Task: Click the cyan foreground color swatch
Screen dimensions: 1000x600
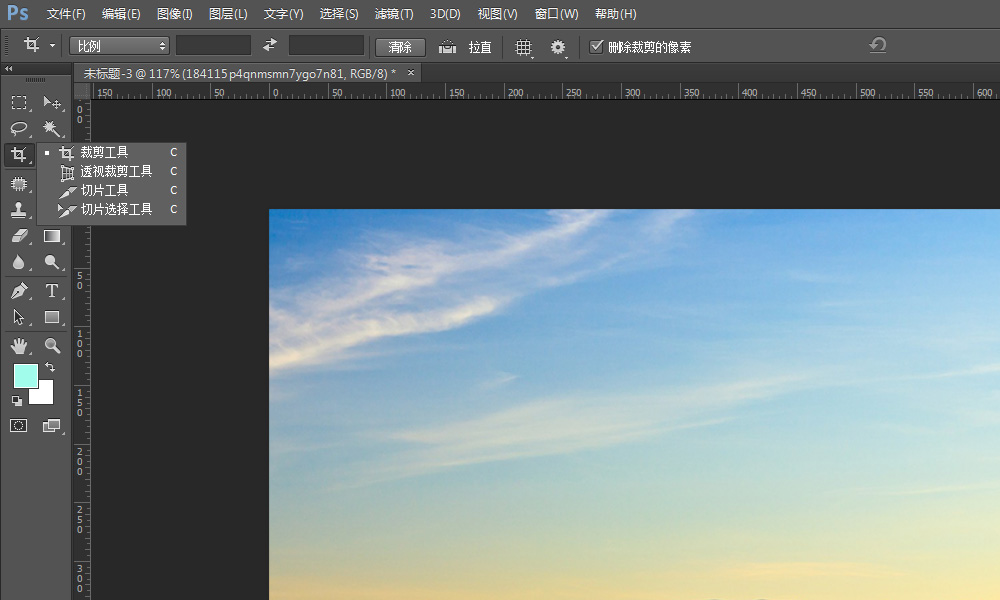Action: [25, 376]
